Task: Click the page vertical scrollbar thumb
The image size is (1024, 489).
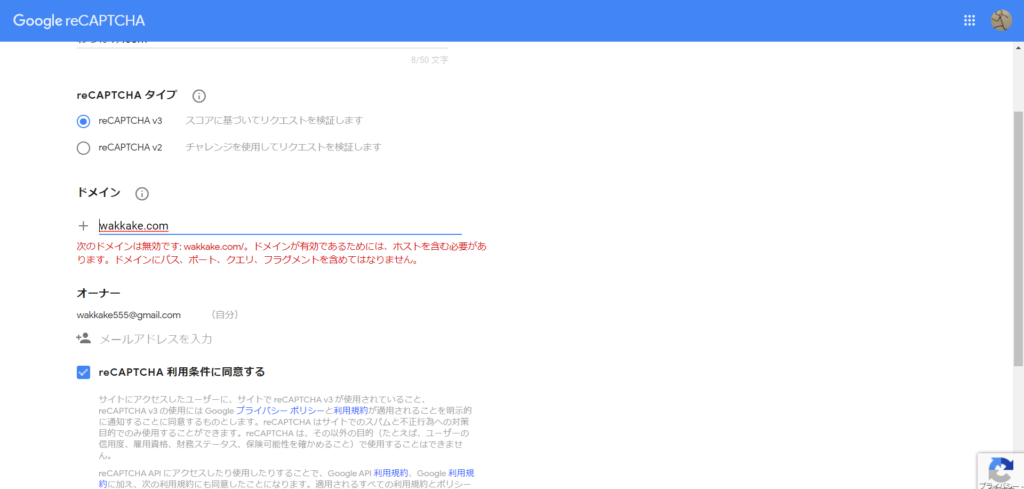Action: click(x=1018, y=238)
